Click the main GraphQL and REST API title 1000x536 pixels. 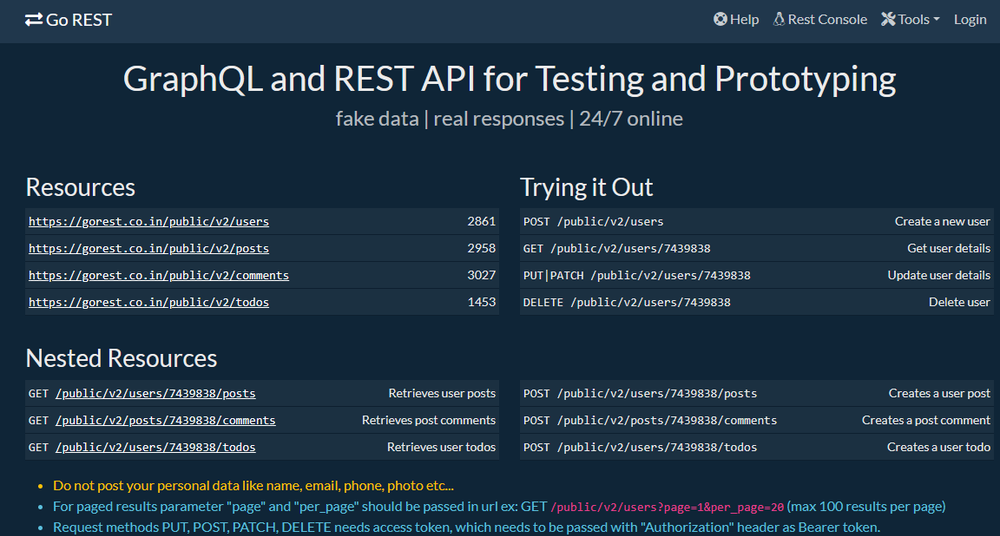pos(510,79)
